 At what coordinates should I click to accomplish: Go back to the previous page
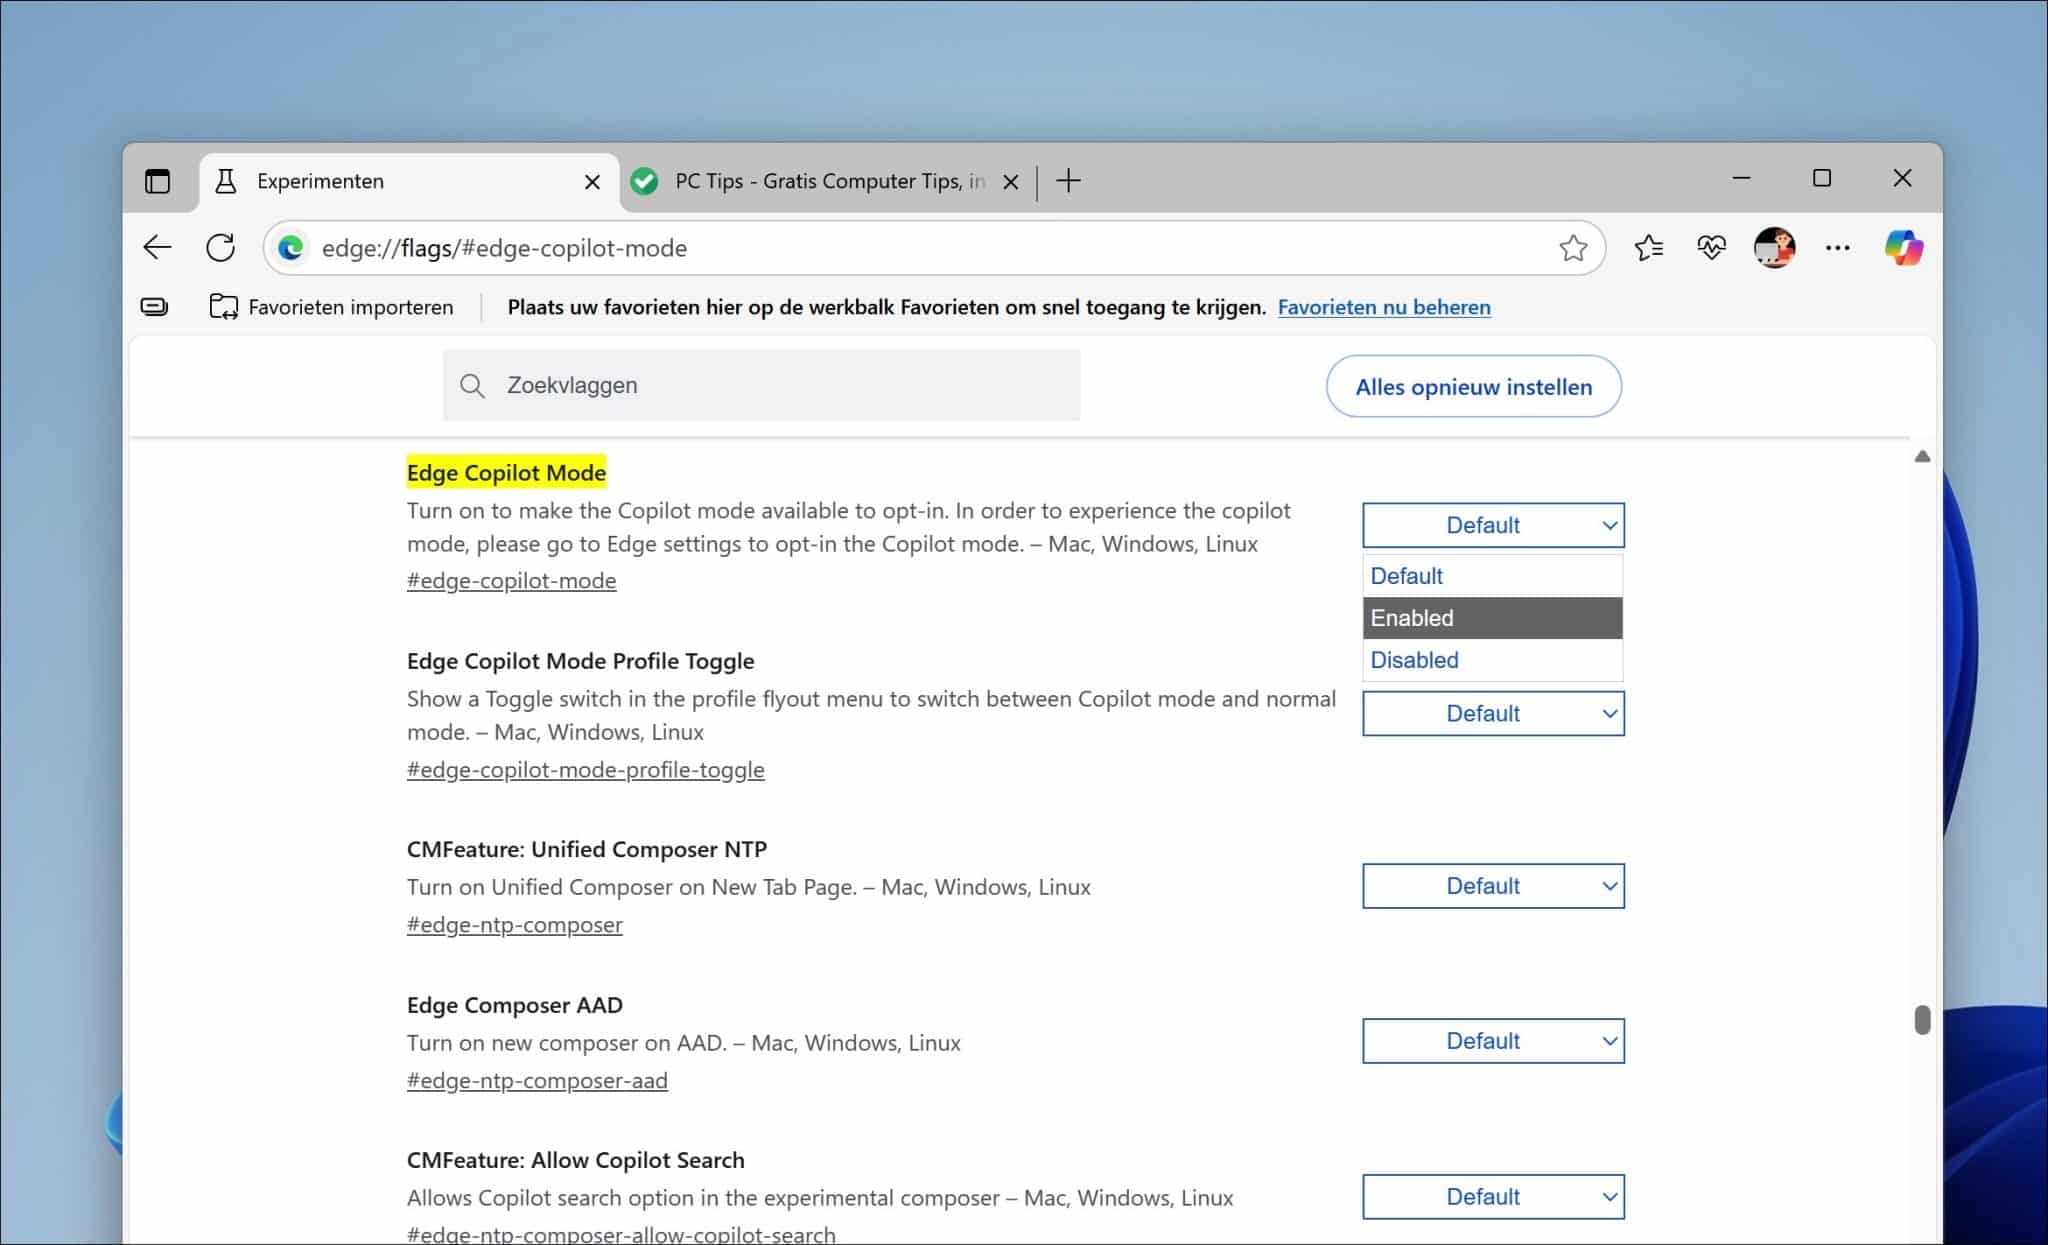point(157,247)
